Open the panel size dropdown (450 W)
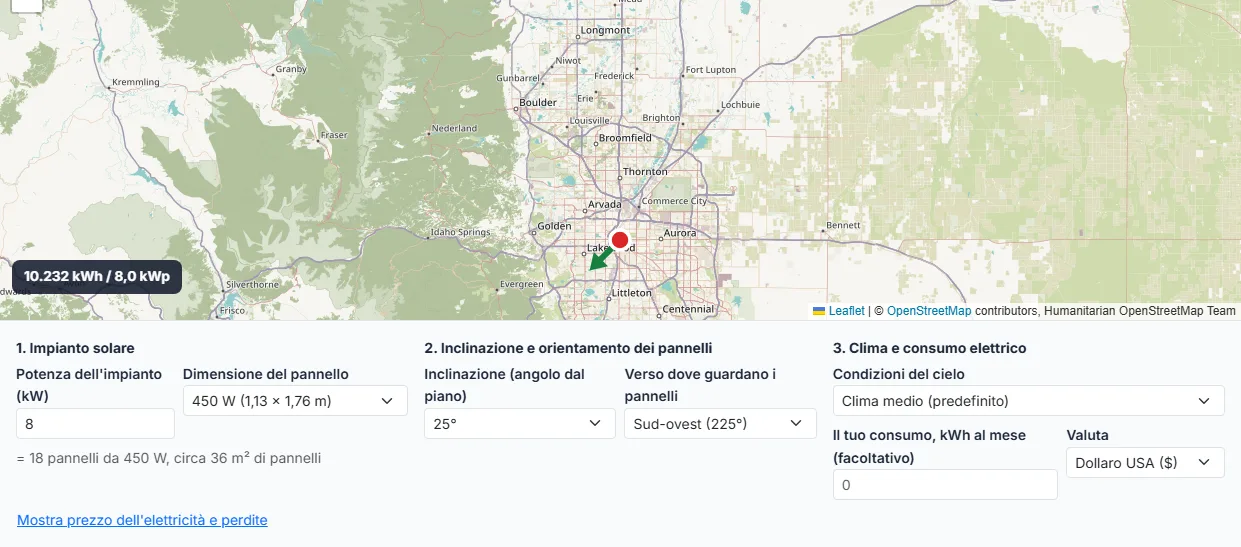The image size is (1241, 547). [295, 401]
